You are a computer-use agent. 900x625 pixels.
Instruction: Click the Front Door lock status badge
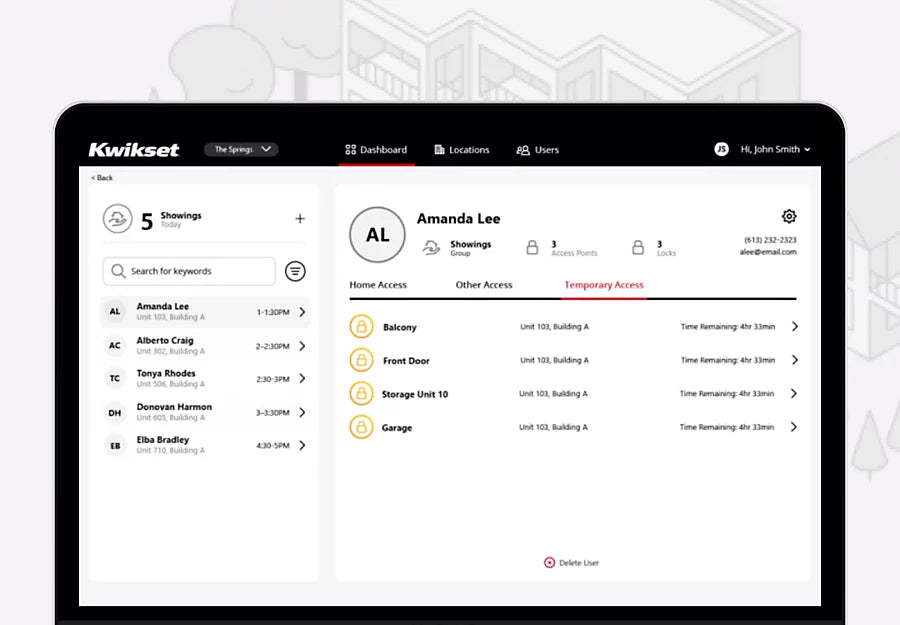tap(360, 360)
